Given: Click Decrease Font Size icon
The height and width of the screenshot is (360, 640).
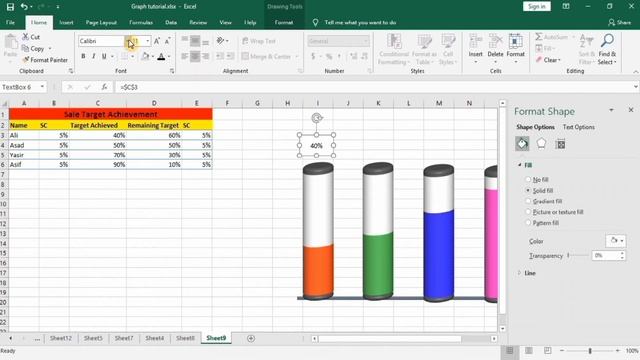Looking at the screenshot, I should (167, 41).
